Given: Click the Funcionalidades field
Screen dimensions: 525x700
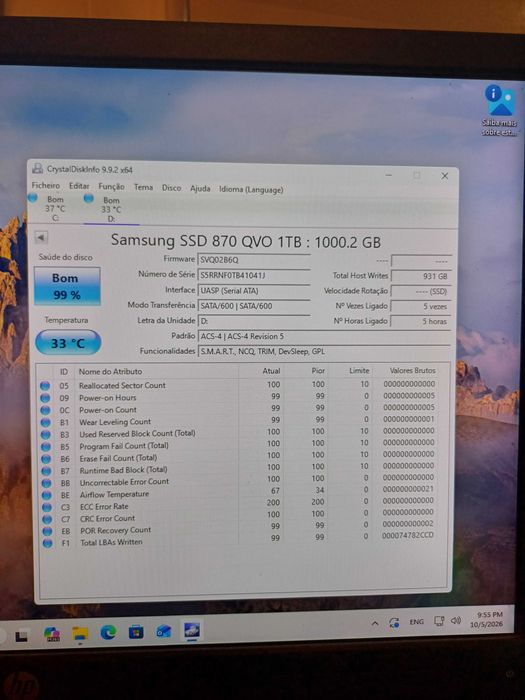Looking at the screenshot, I should [324, 351].
